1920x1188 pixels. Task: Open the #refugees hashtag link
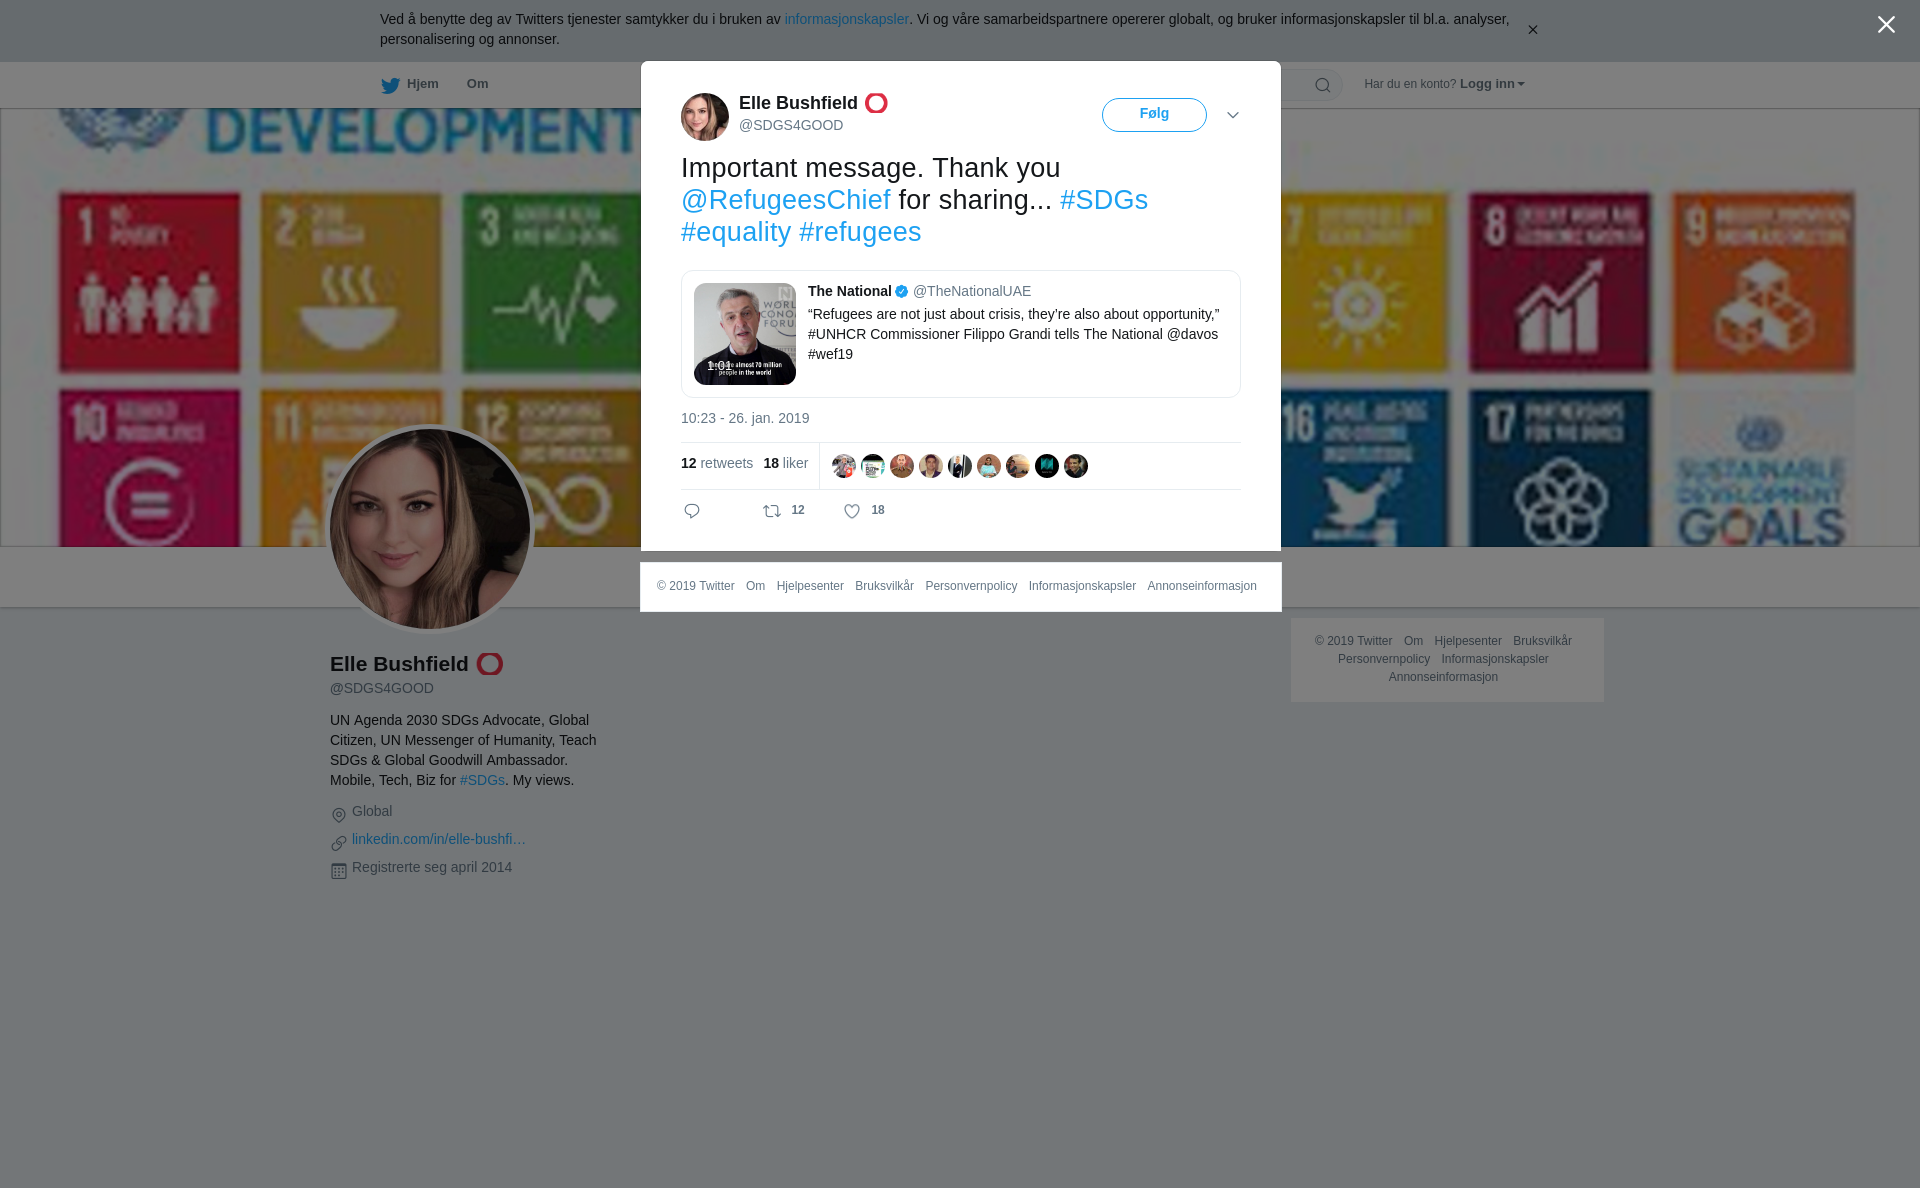click(x=860, y=232)
